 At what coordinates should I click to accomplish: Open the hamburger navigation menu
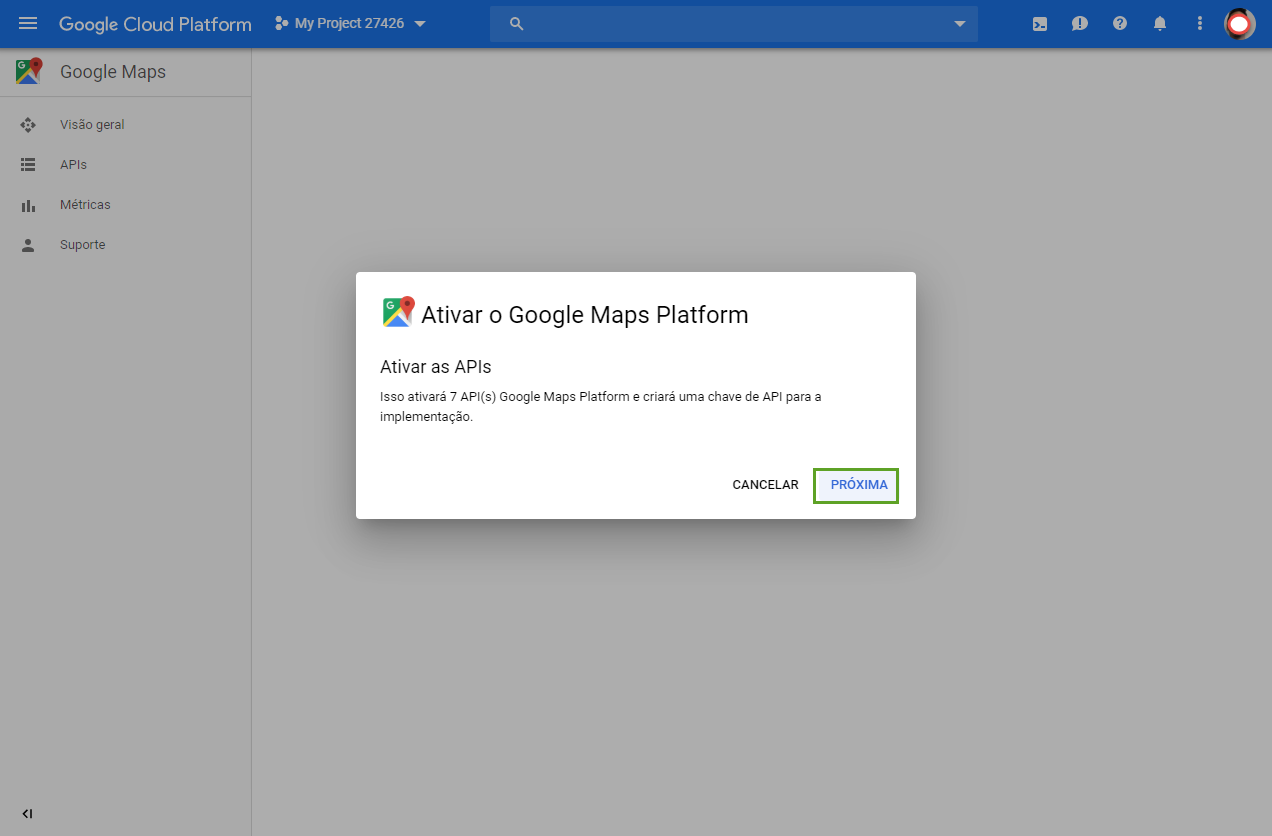coord(28,23)
